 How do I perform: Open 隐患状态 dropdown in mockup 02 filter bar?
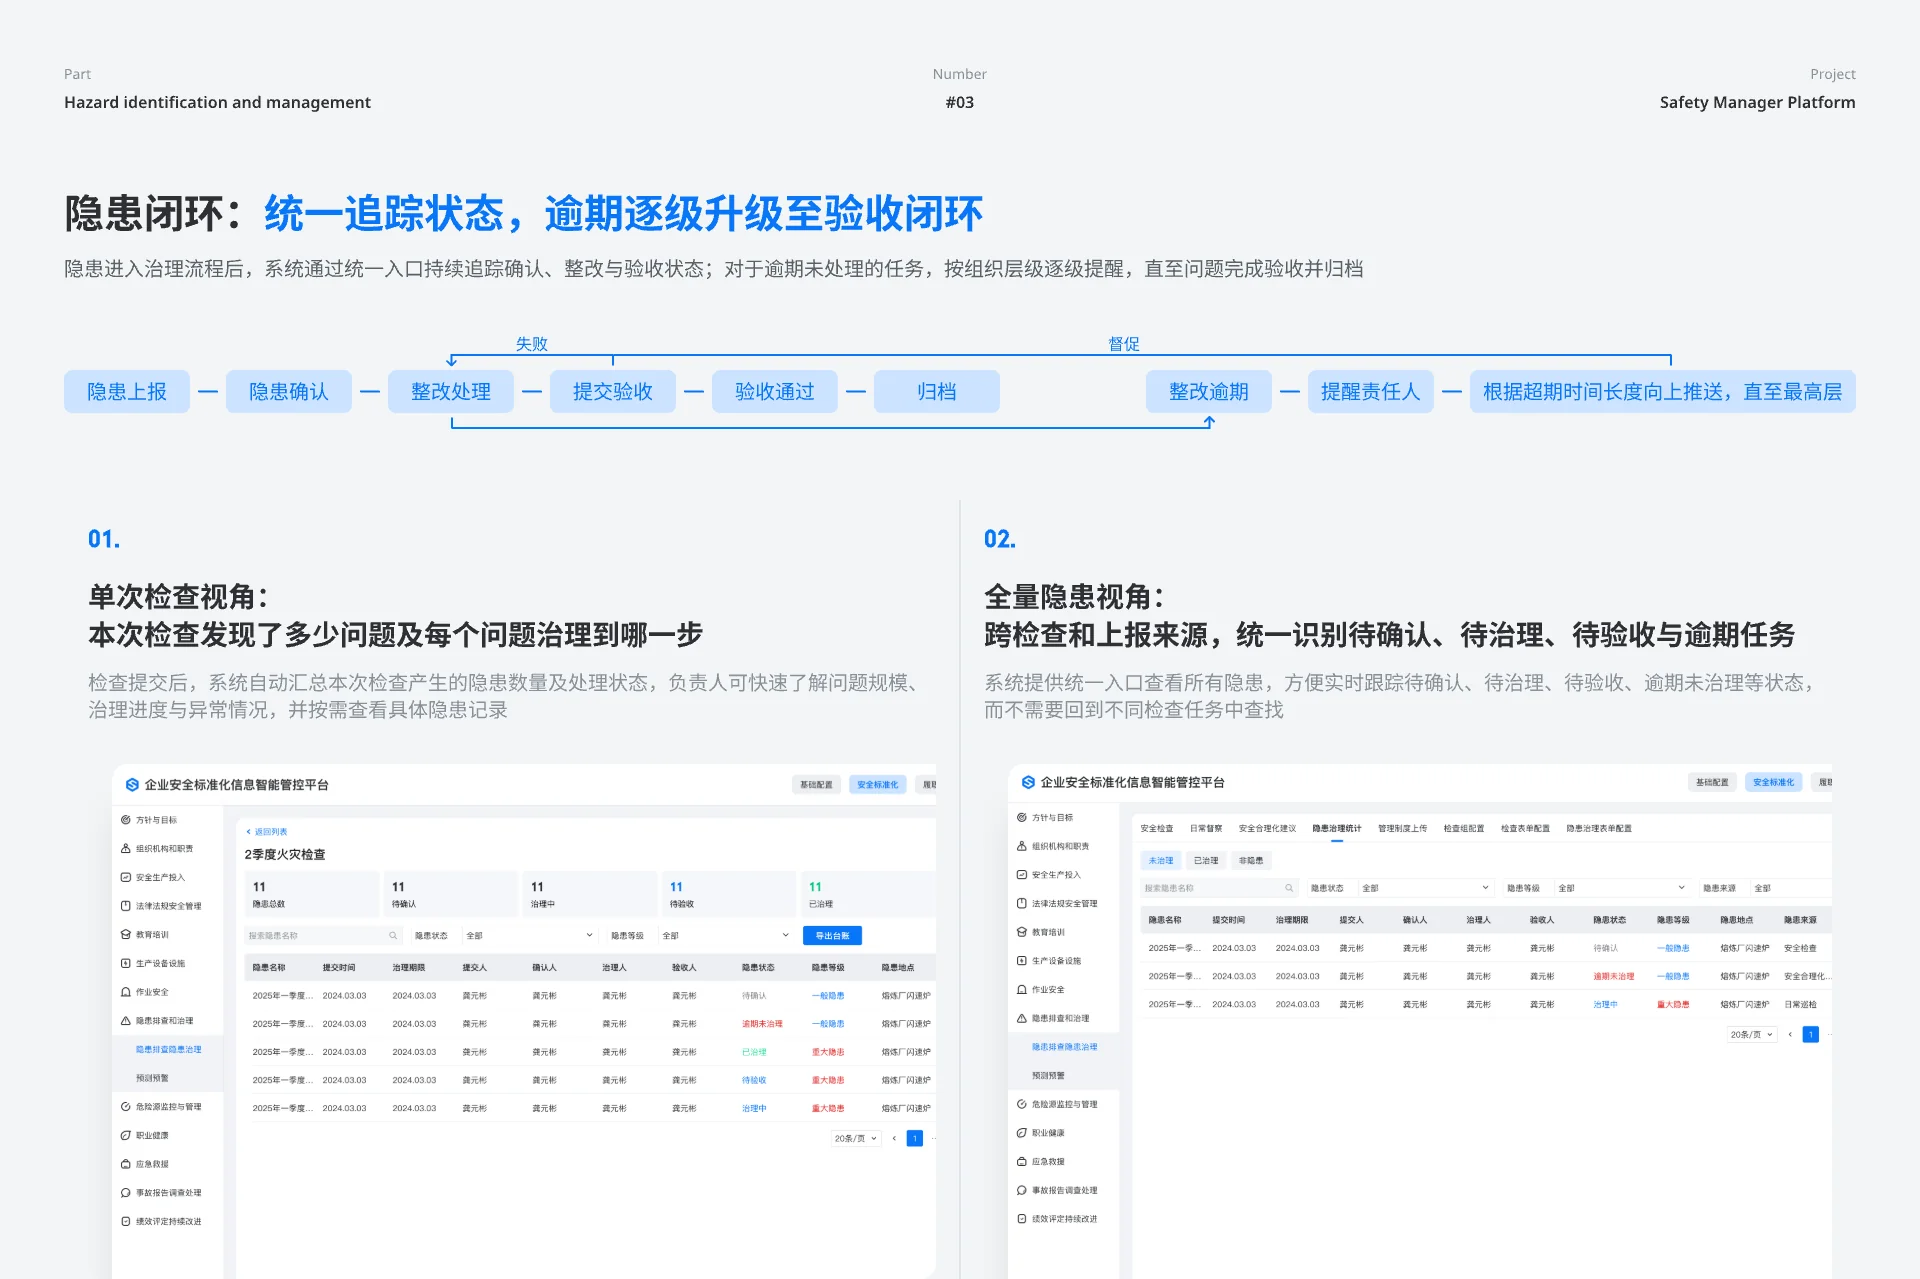(x=1426, y=888)
